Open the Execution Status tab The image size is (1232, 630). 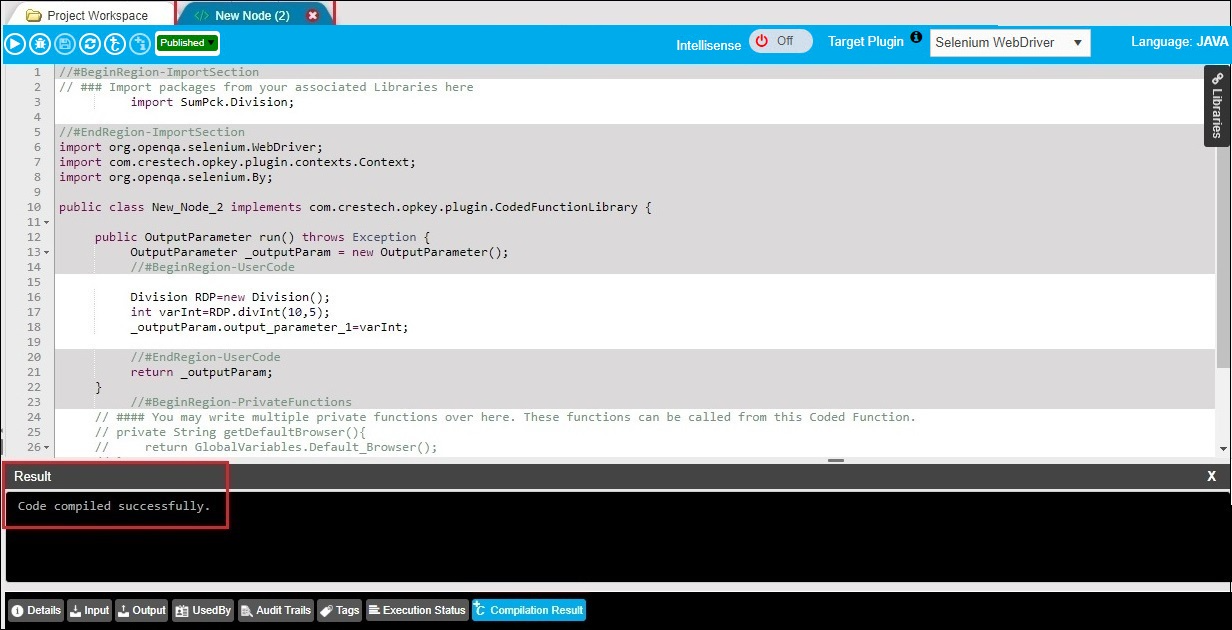417,610
